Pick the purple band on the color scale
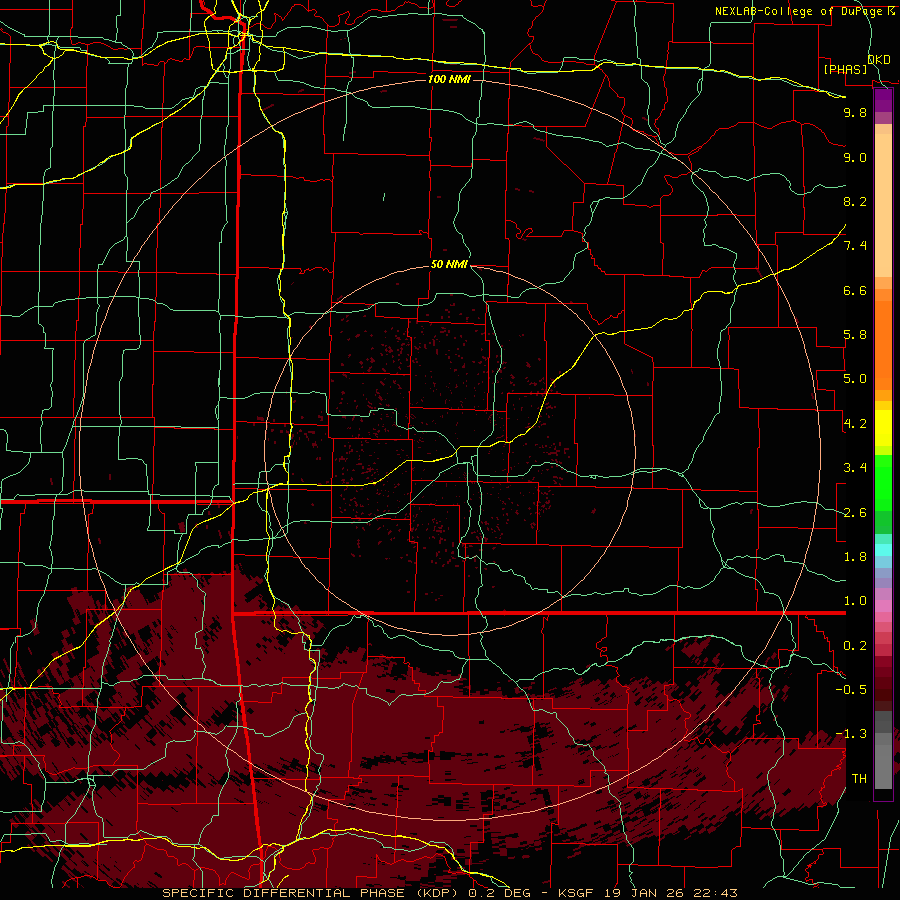Screen dimensions: 900x900 (883, 101)
